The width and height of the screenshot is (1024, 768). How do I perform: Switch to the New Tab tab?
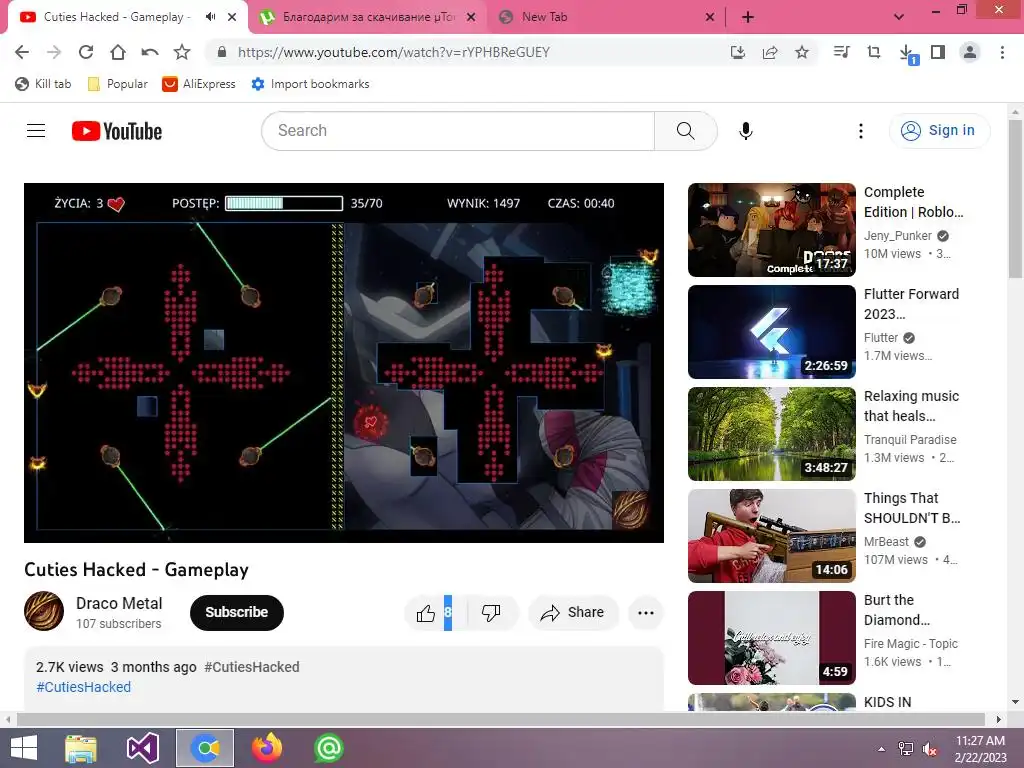tap(607, 17)
